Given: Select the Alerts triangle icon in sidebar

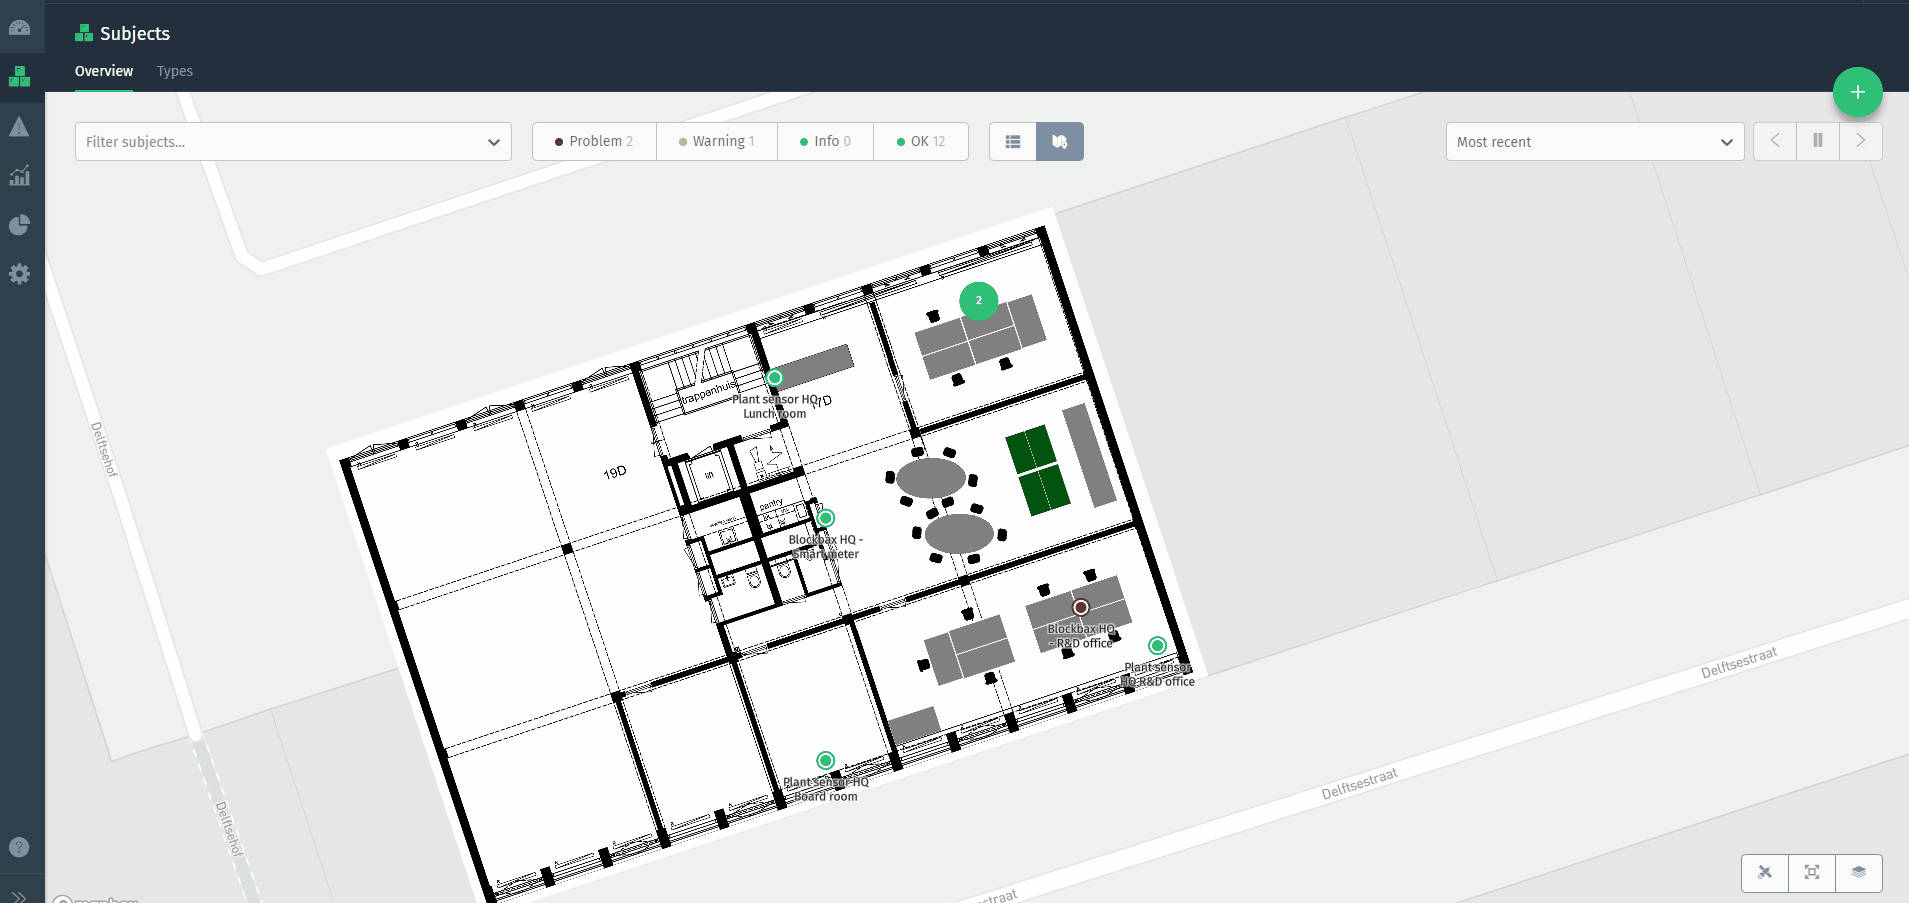Looking at the screenshot, I should (20, 126).
